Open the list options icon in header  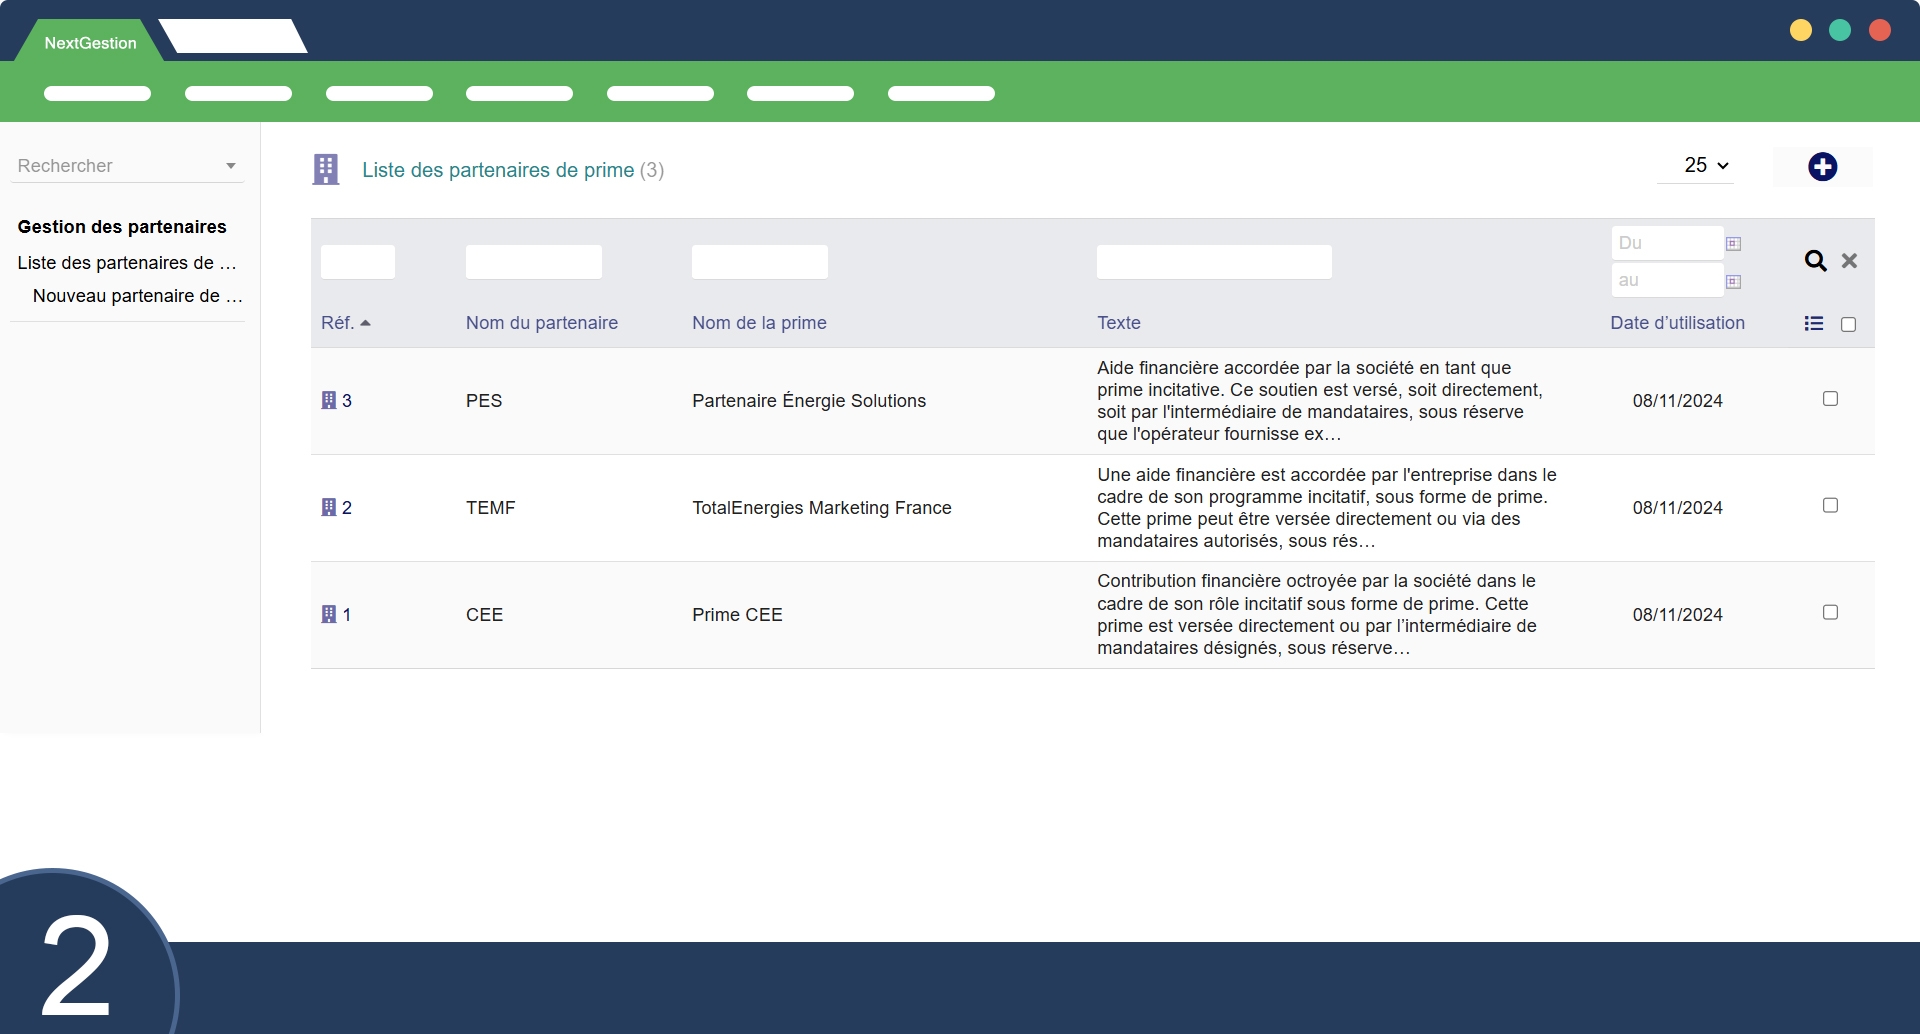coord(1813,324)
